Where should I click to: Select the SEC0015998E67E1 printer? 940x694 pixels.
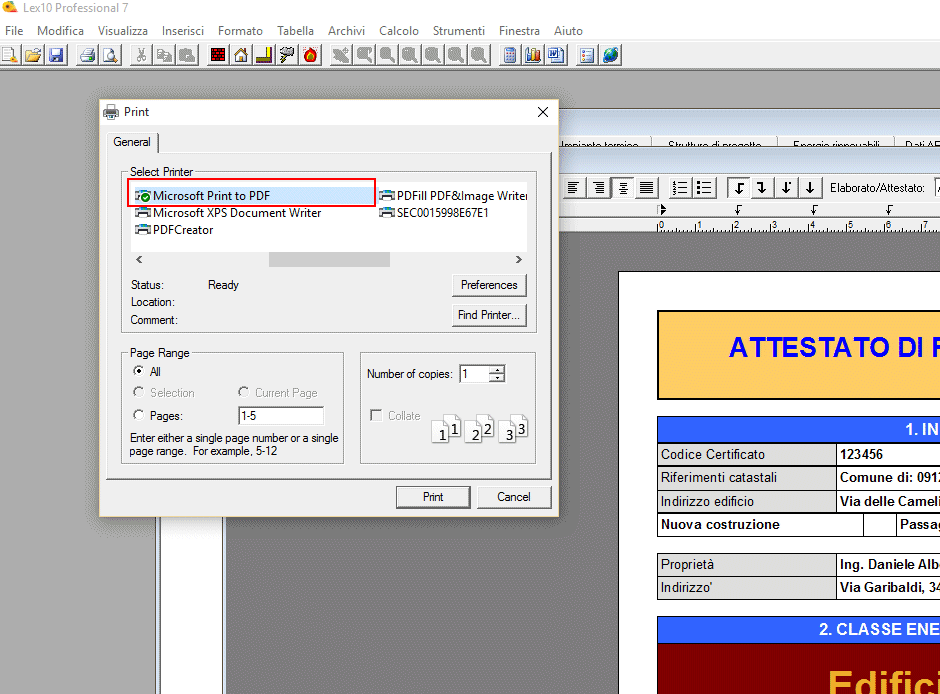tap(434, 213)
